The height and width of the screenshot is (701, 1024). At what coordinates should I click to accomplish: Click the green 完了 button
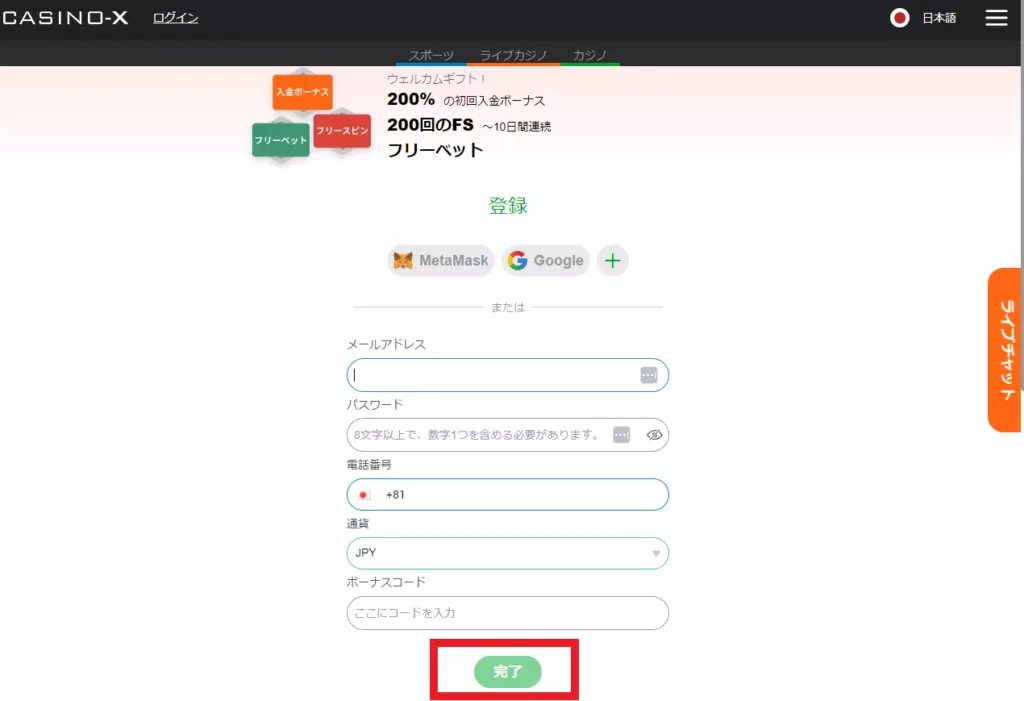[x=507, y=672]
